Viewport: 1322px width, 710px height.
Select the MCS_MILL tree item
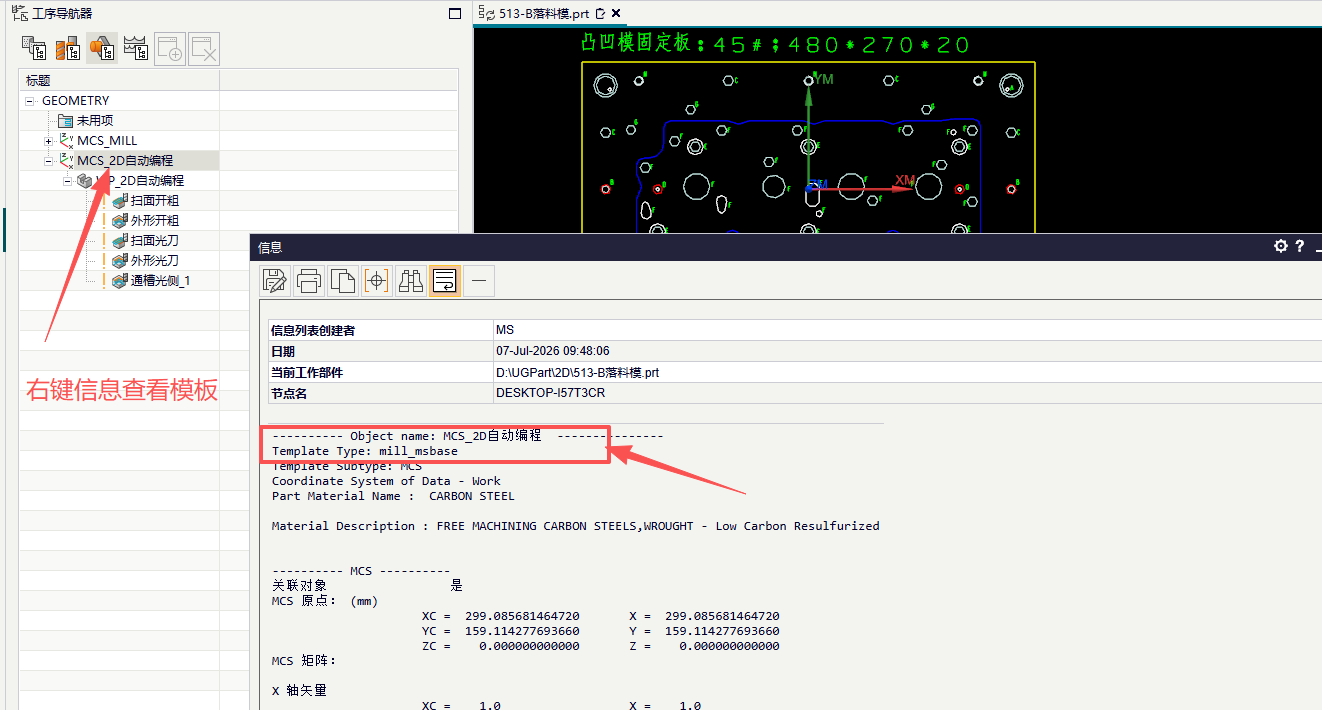(x=108, y=141)
